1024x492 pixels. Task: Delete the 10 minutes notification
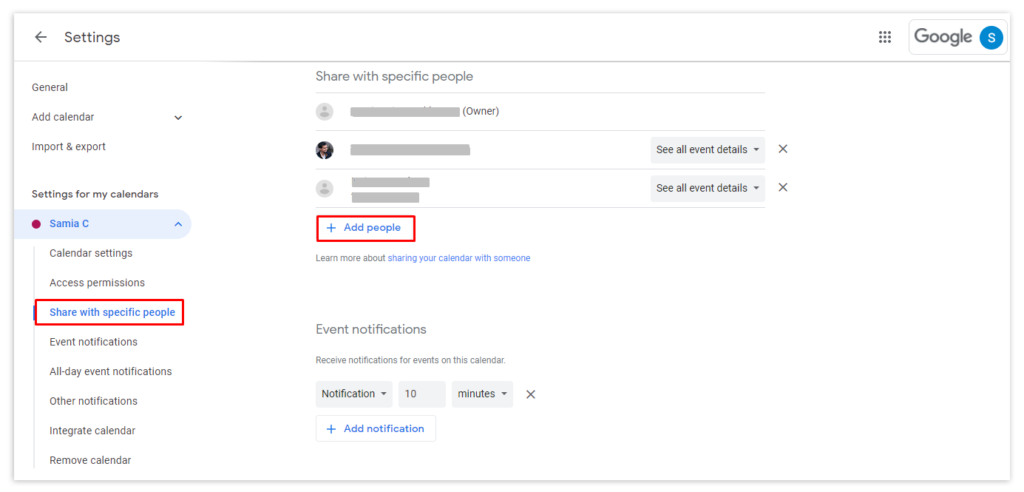(531, 394)
